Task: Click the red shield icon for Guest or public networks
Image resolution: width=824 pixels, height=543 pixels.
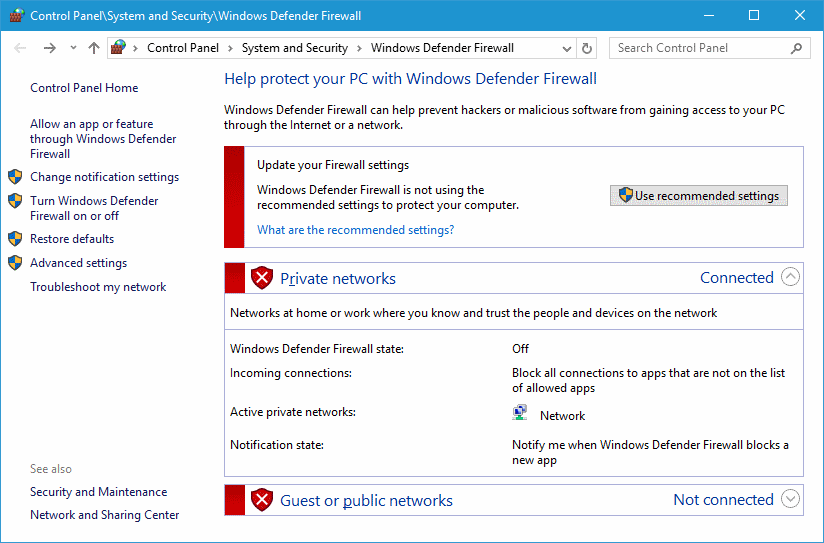Action: coord(262,500)
